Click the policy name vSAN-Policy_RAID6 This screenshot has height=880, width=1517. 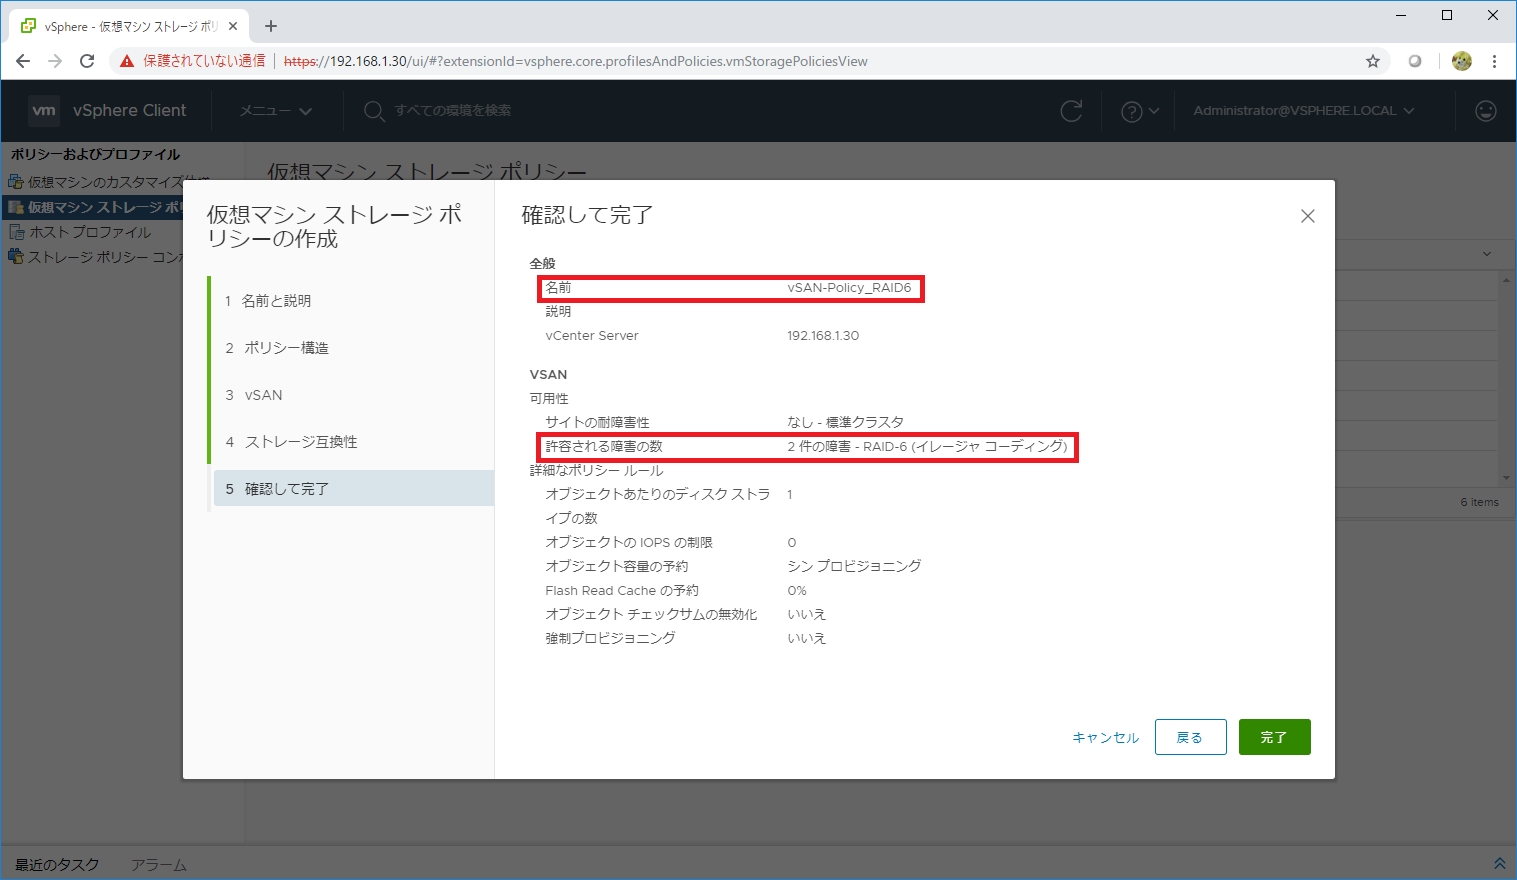pyautogui.click(x=849, y=288)
